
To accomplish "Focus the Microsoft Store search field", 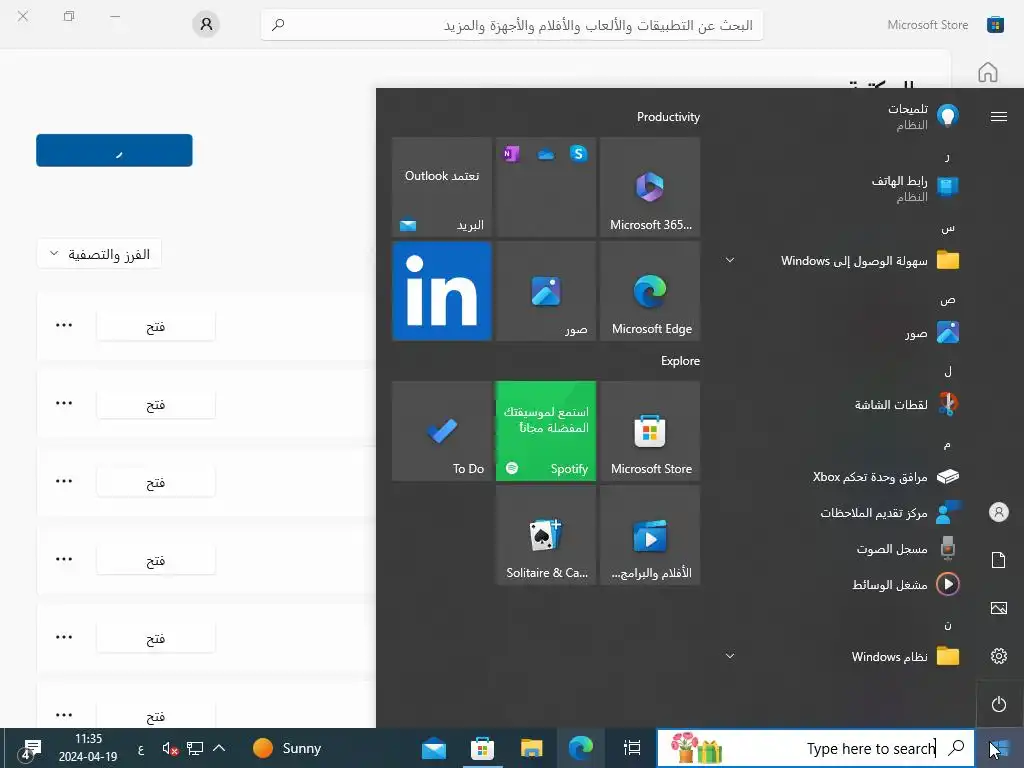I will click(512, 25).
